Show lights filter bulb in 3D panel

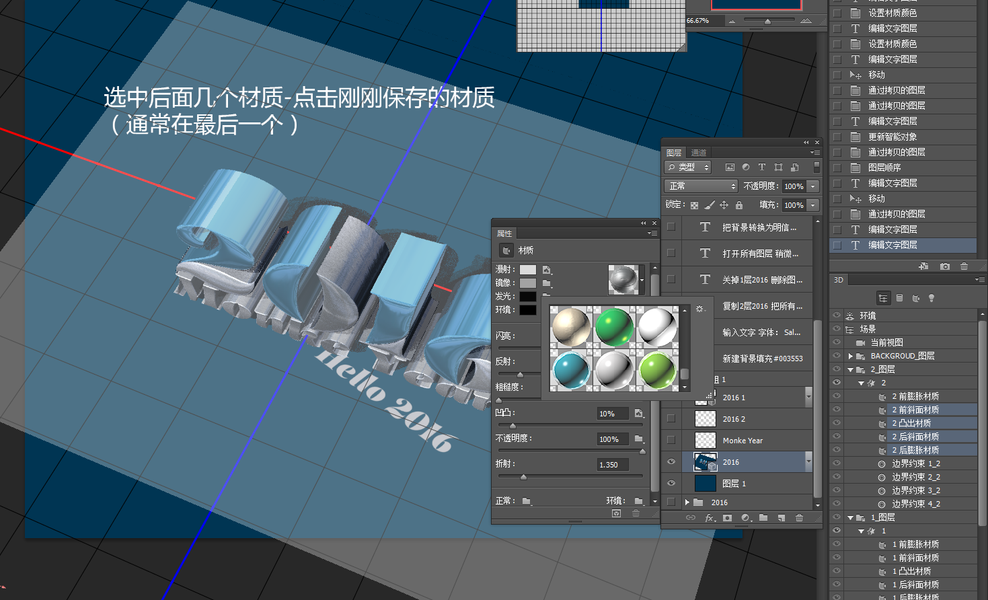tap(931, 298)
